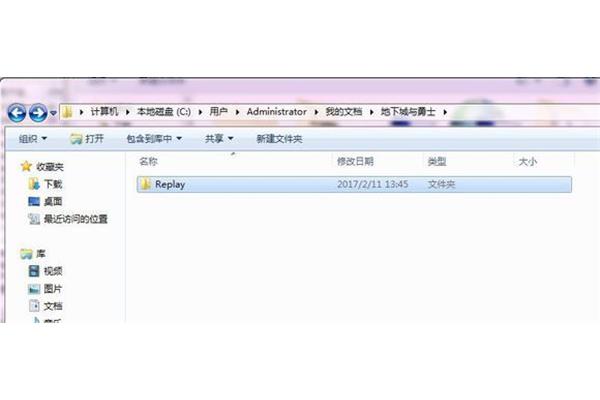Sort by the 大小 column header
Viewport: 600px width, 400px height.
(x=528, y=162)
